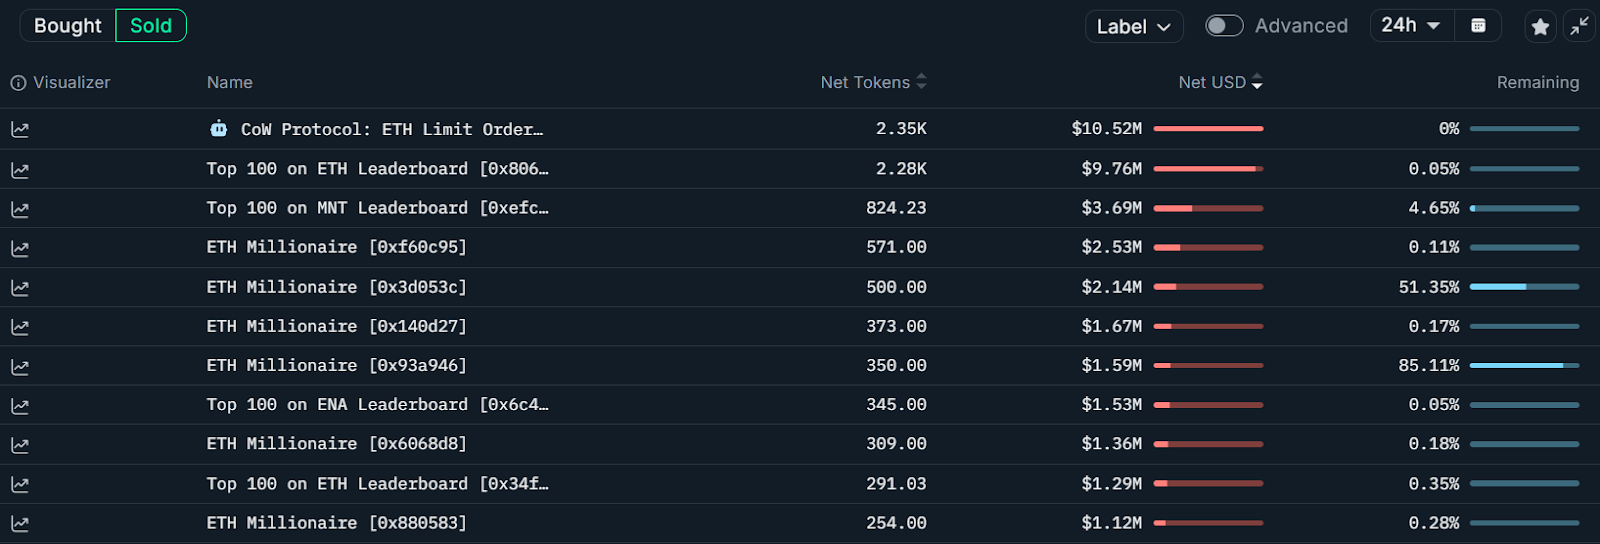This screenshot has height=544, width=1600.
Task: Open the 24h timeframe dropdown
Action: click(x=1410, y=25)
